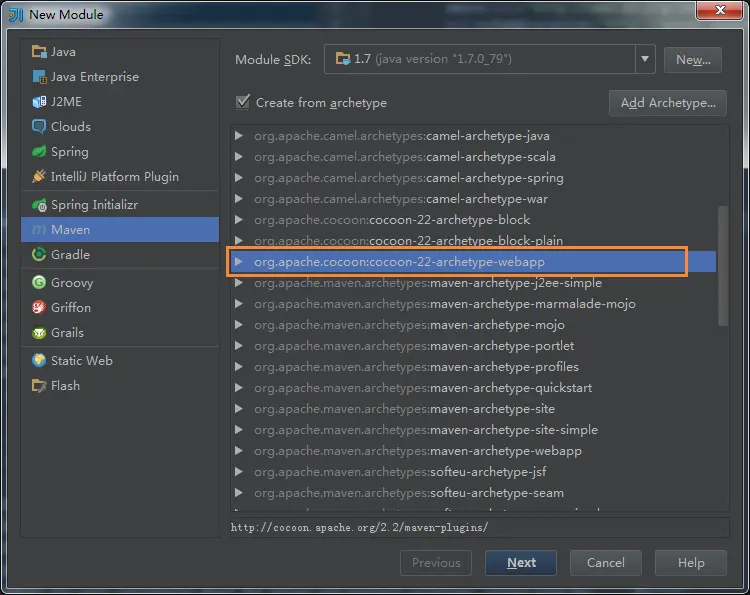Click the Spring Initializr icon

point(39,205)
